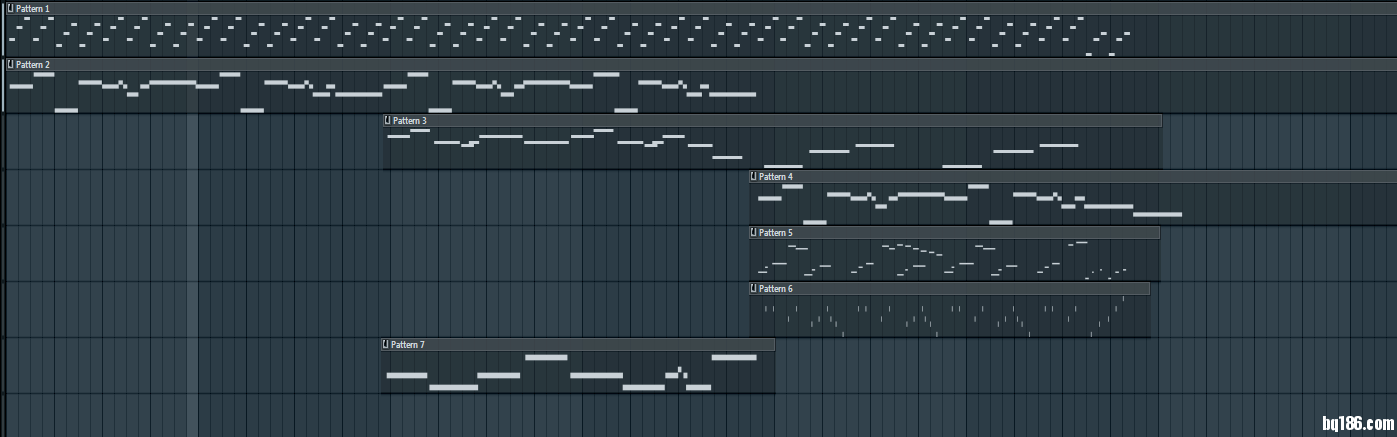Viewport: 1397px width, 437px height.
Task: Click the Pattern 5 clip corner icon
Action: pos(753,232)
